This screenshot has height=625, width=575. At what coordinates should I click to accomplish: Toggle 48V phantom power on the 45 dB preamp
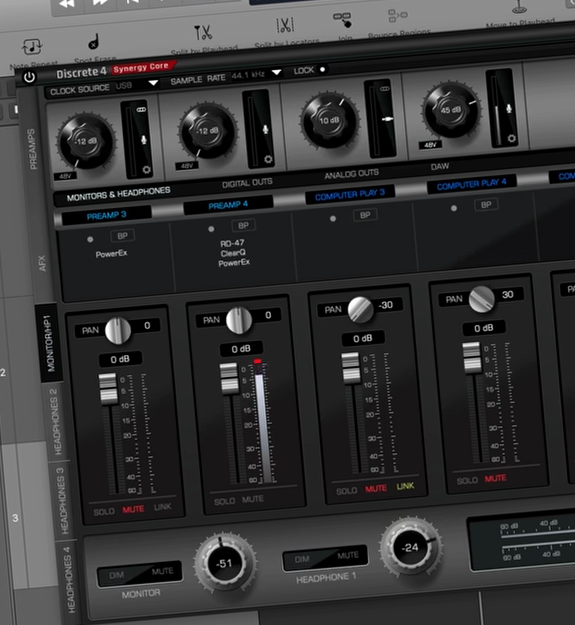tap(430, 145)
